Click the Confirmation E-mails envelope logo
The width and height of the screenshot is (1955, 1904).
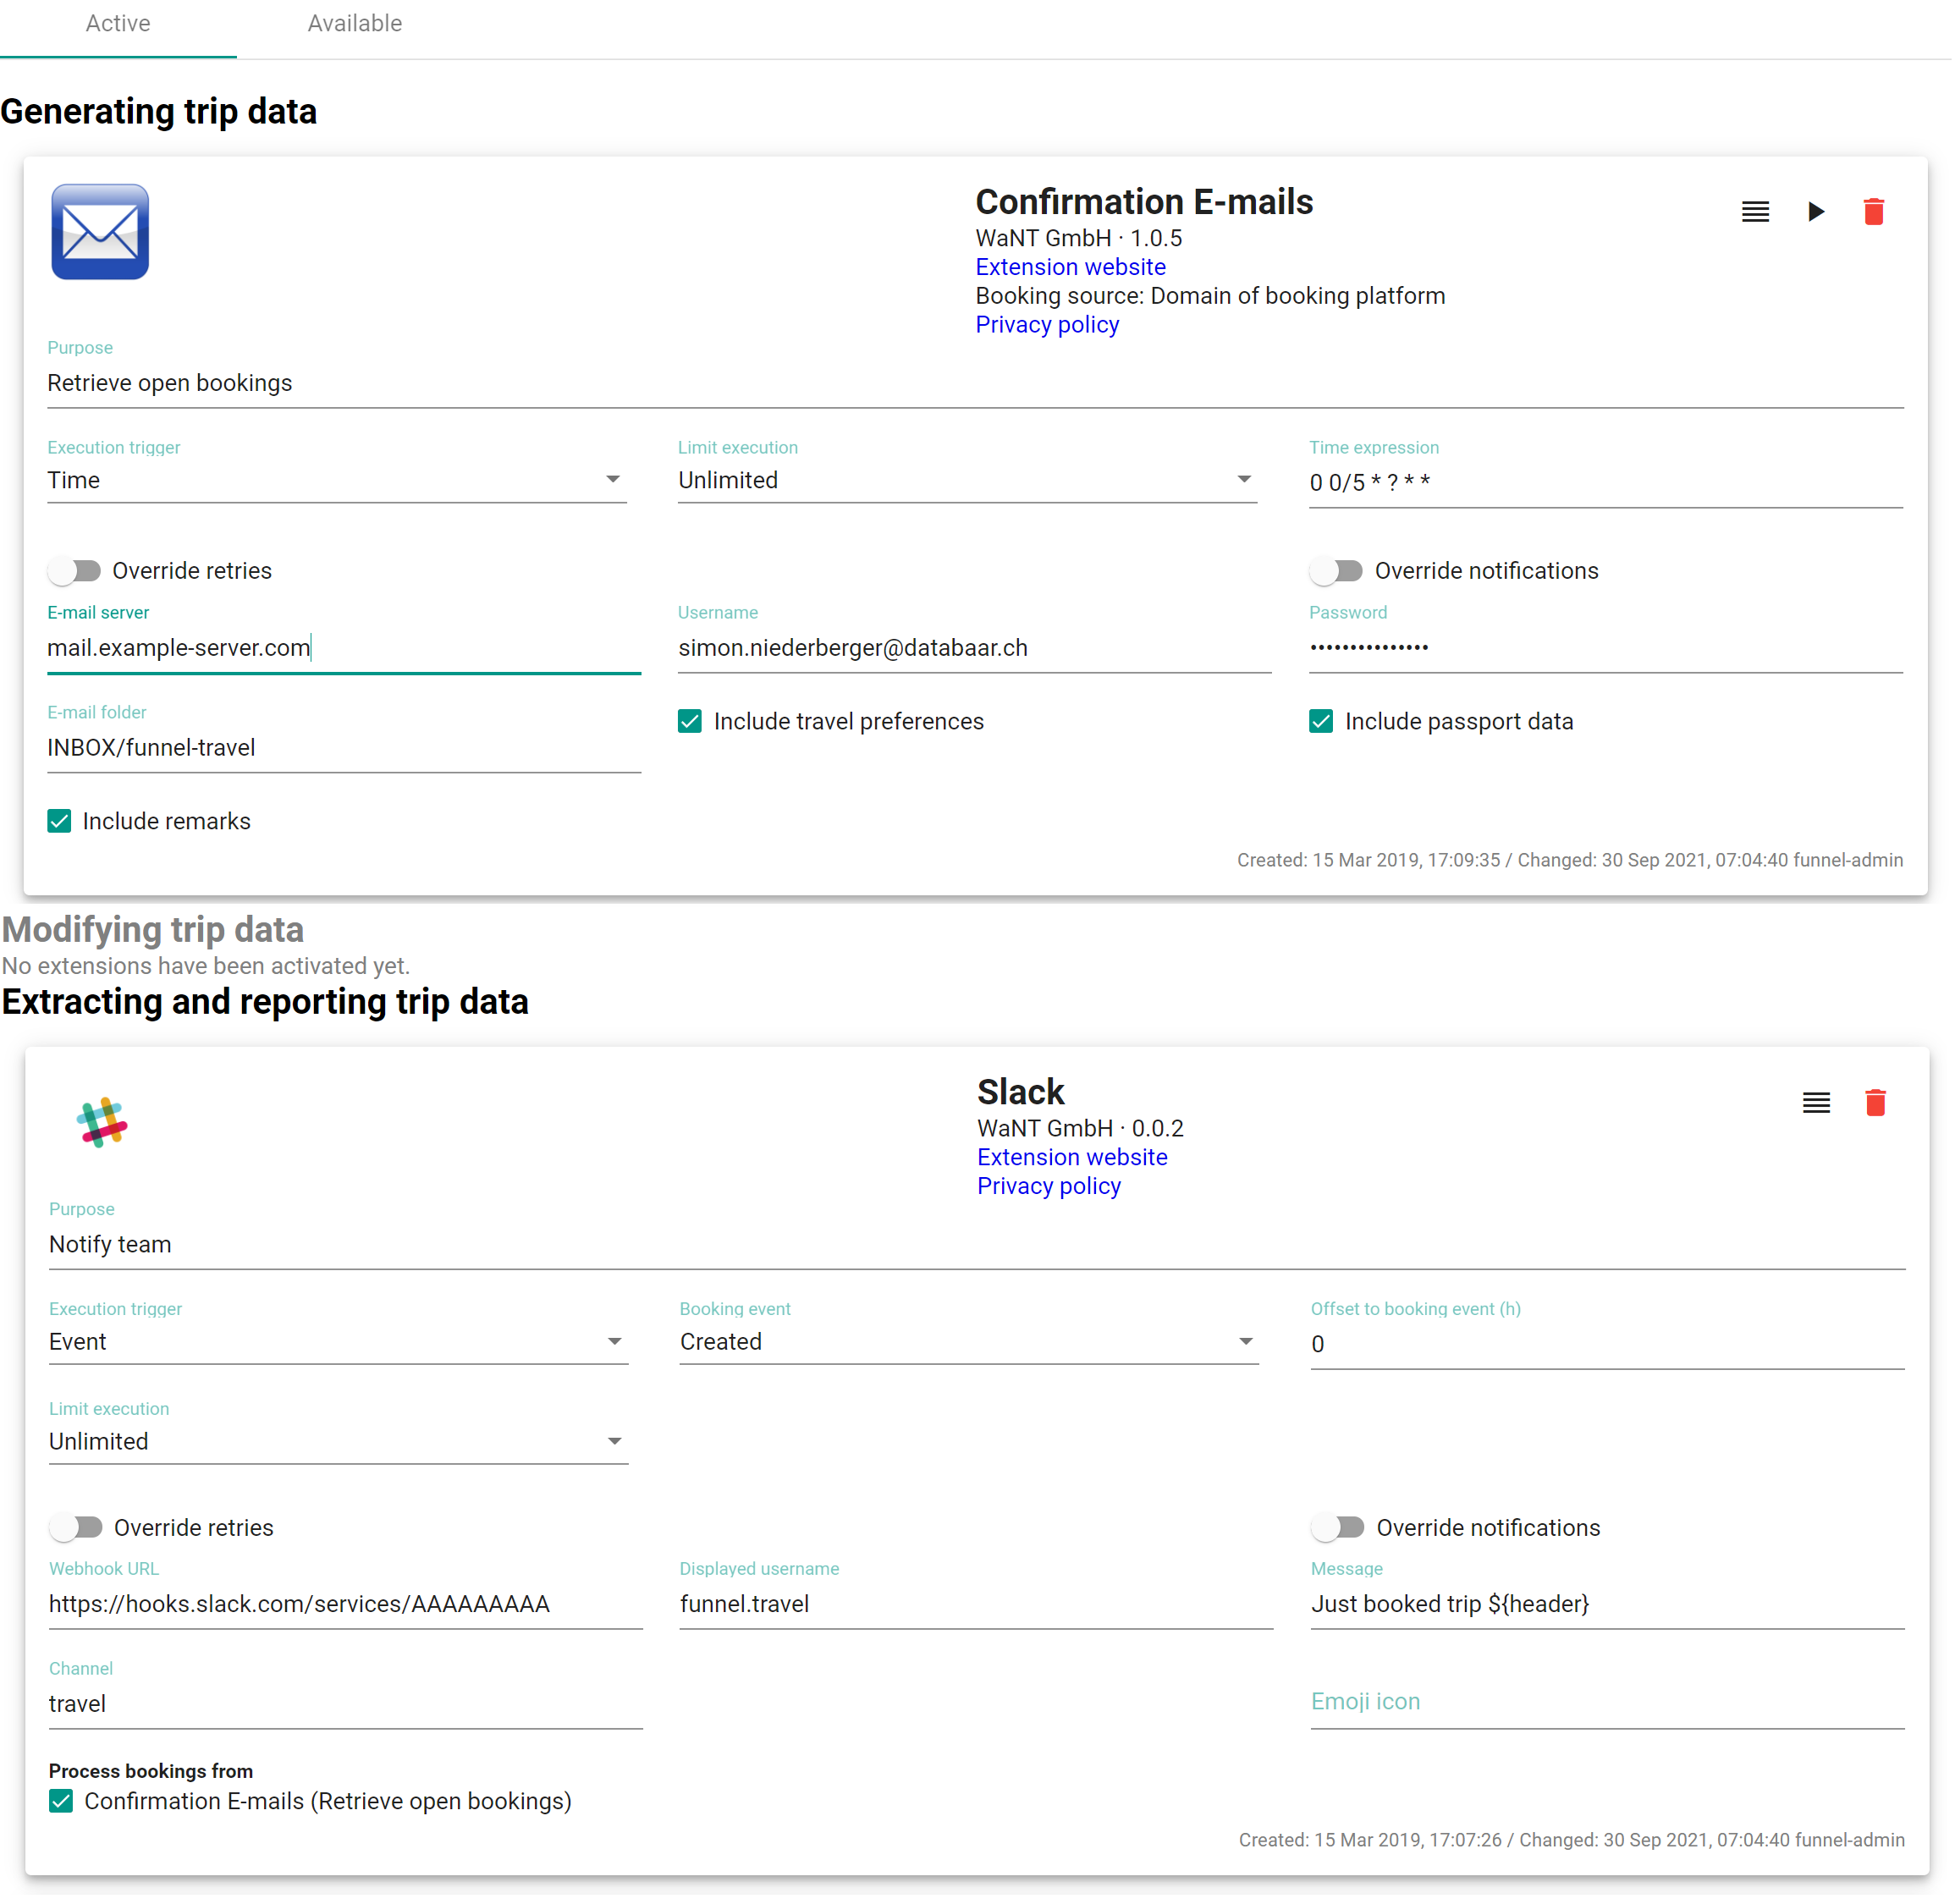tap(100, 232)
